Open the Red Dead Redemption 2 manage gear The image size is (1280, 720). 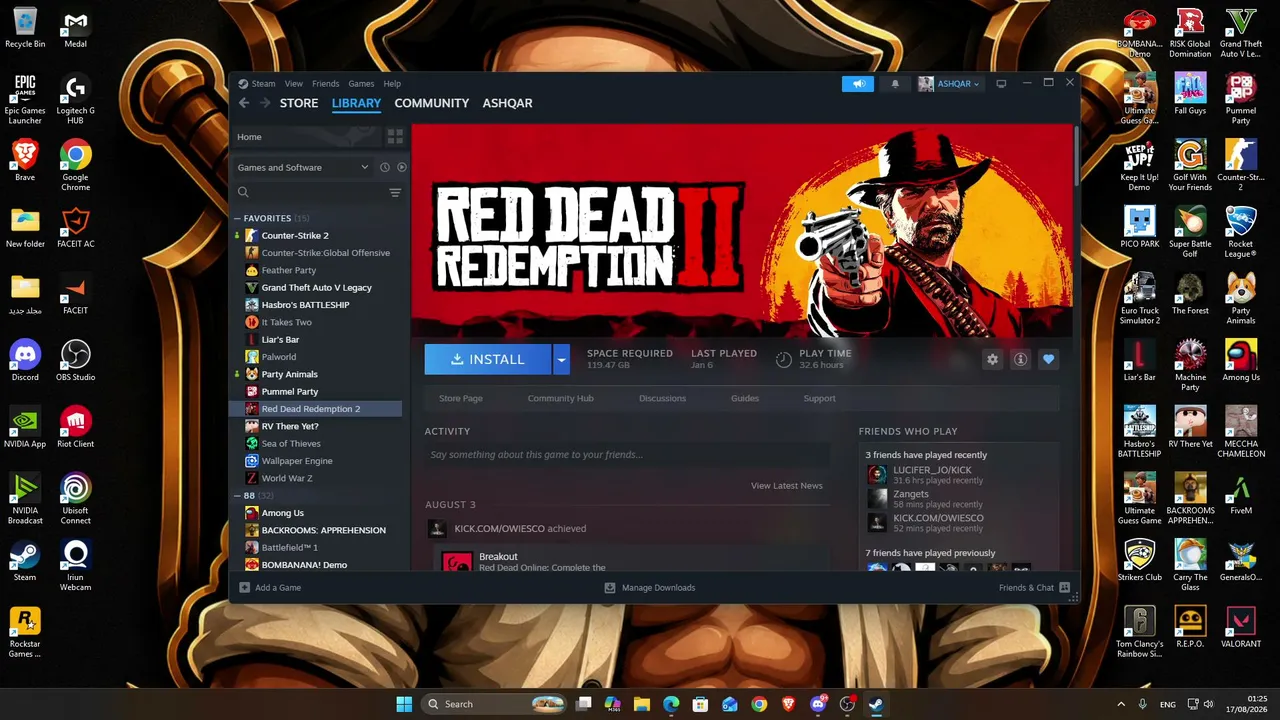click(992, 359)
